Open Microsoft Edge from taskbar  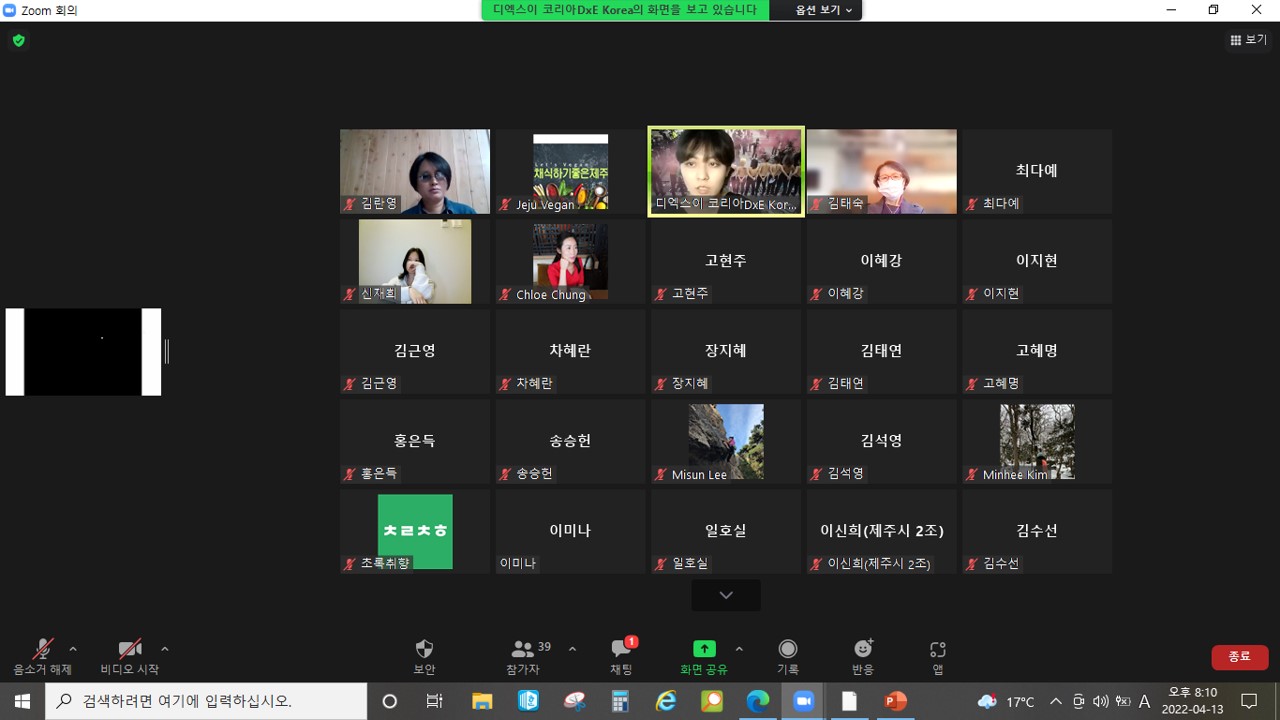point(758,701)
